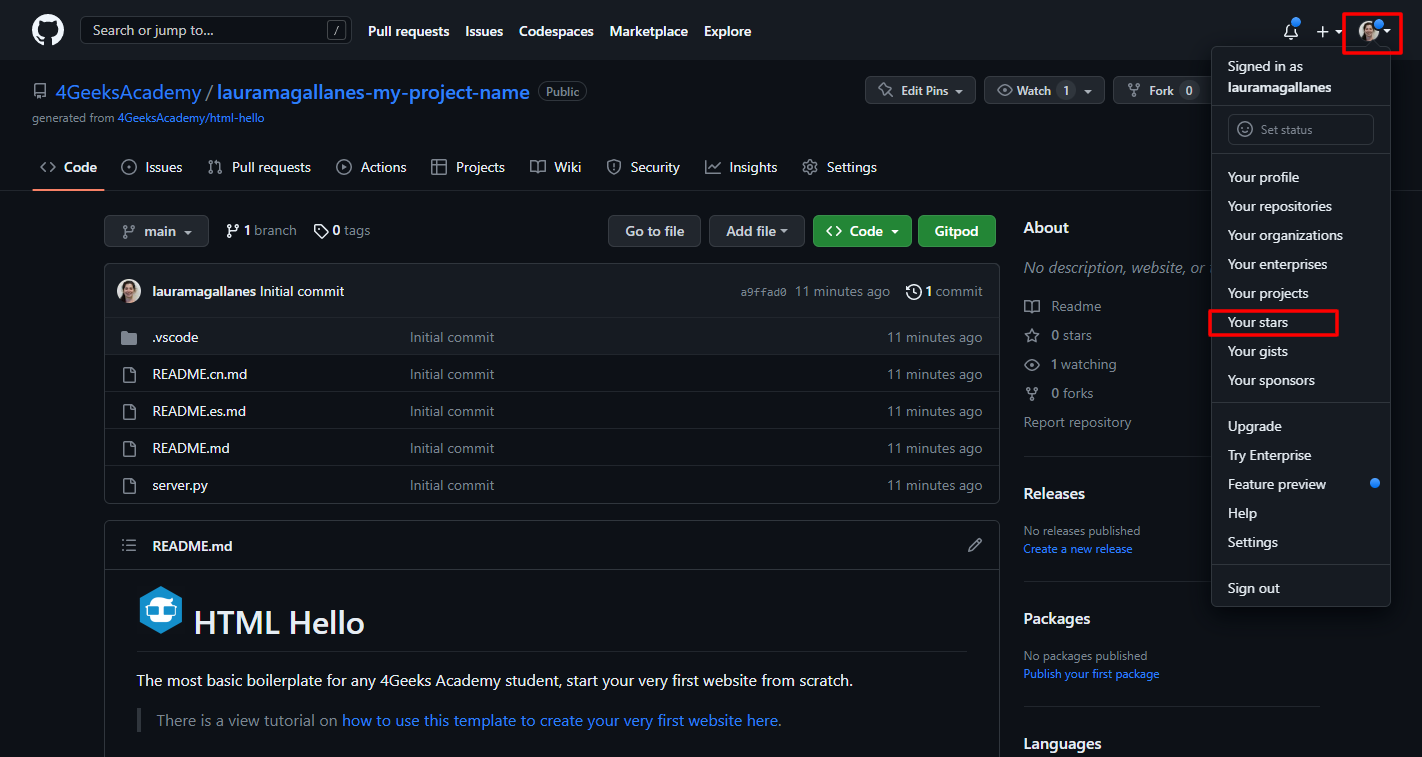Switch to the Actions tab
The width and height of the screenshot is (1422, 757).
[x=371, y=167]
